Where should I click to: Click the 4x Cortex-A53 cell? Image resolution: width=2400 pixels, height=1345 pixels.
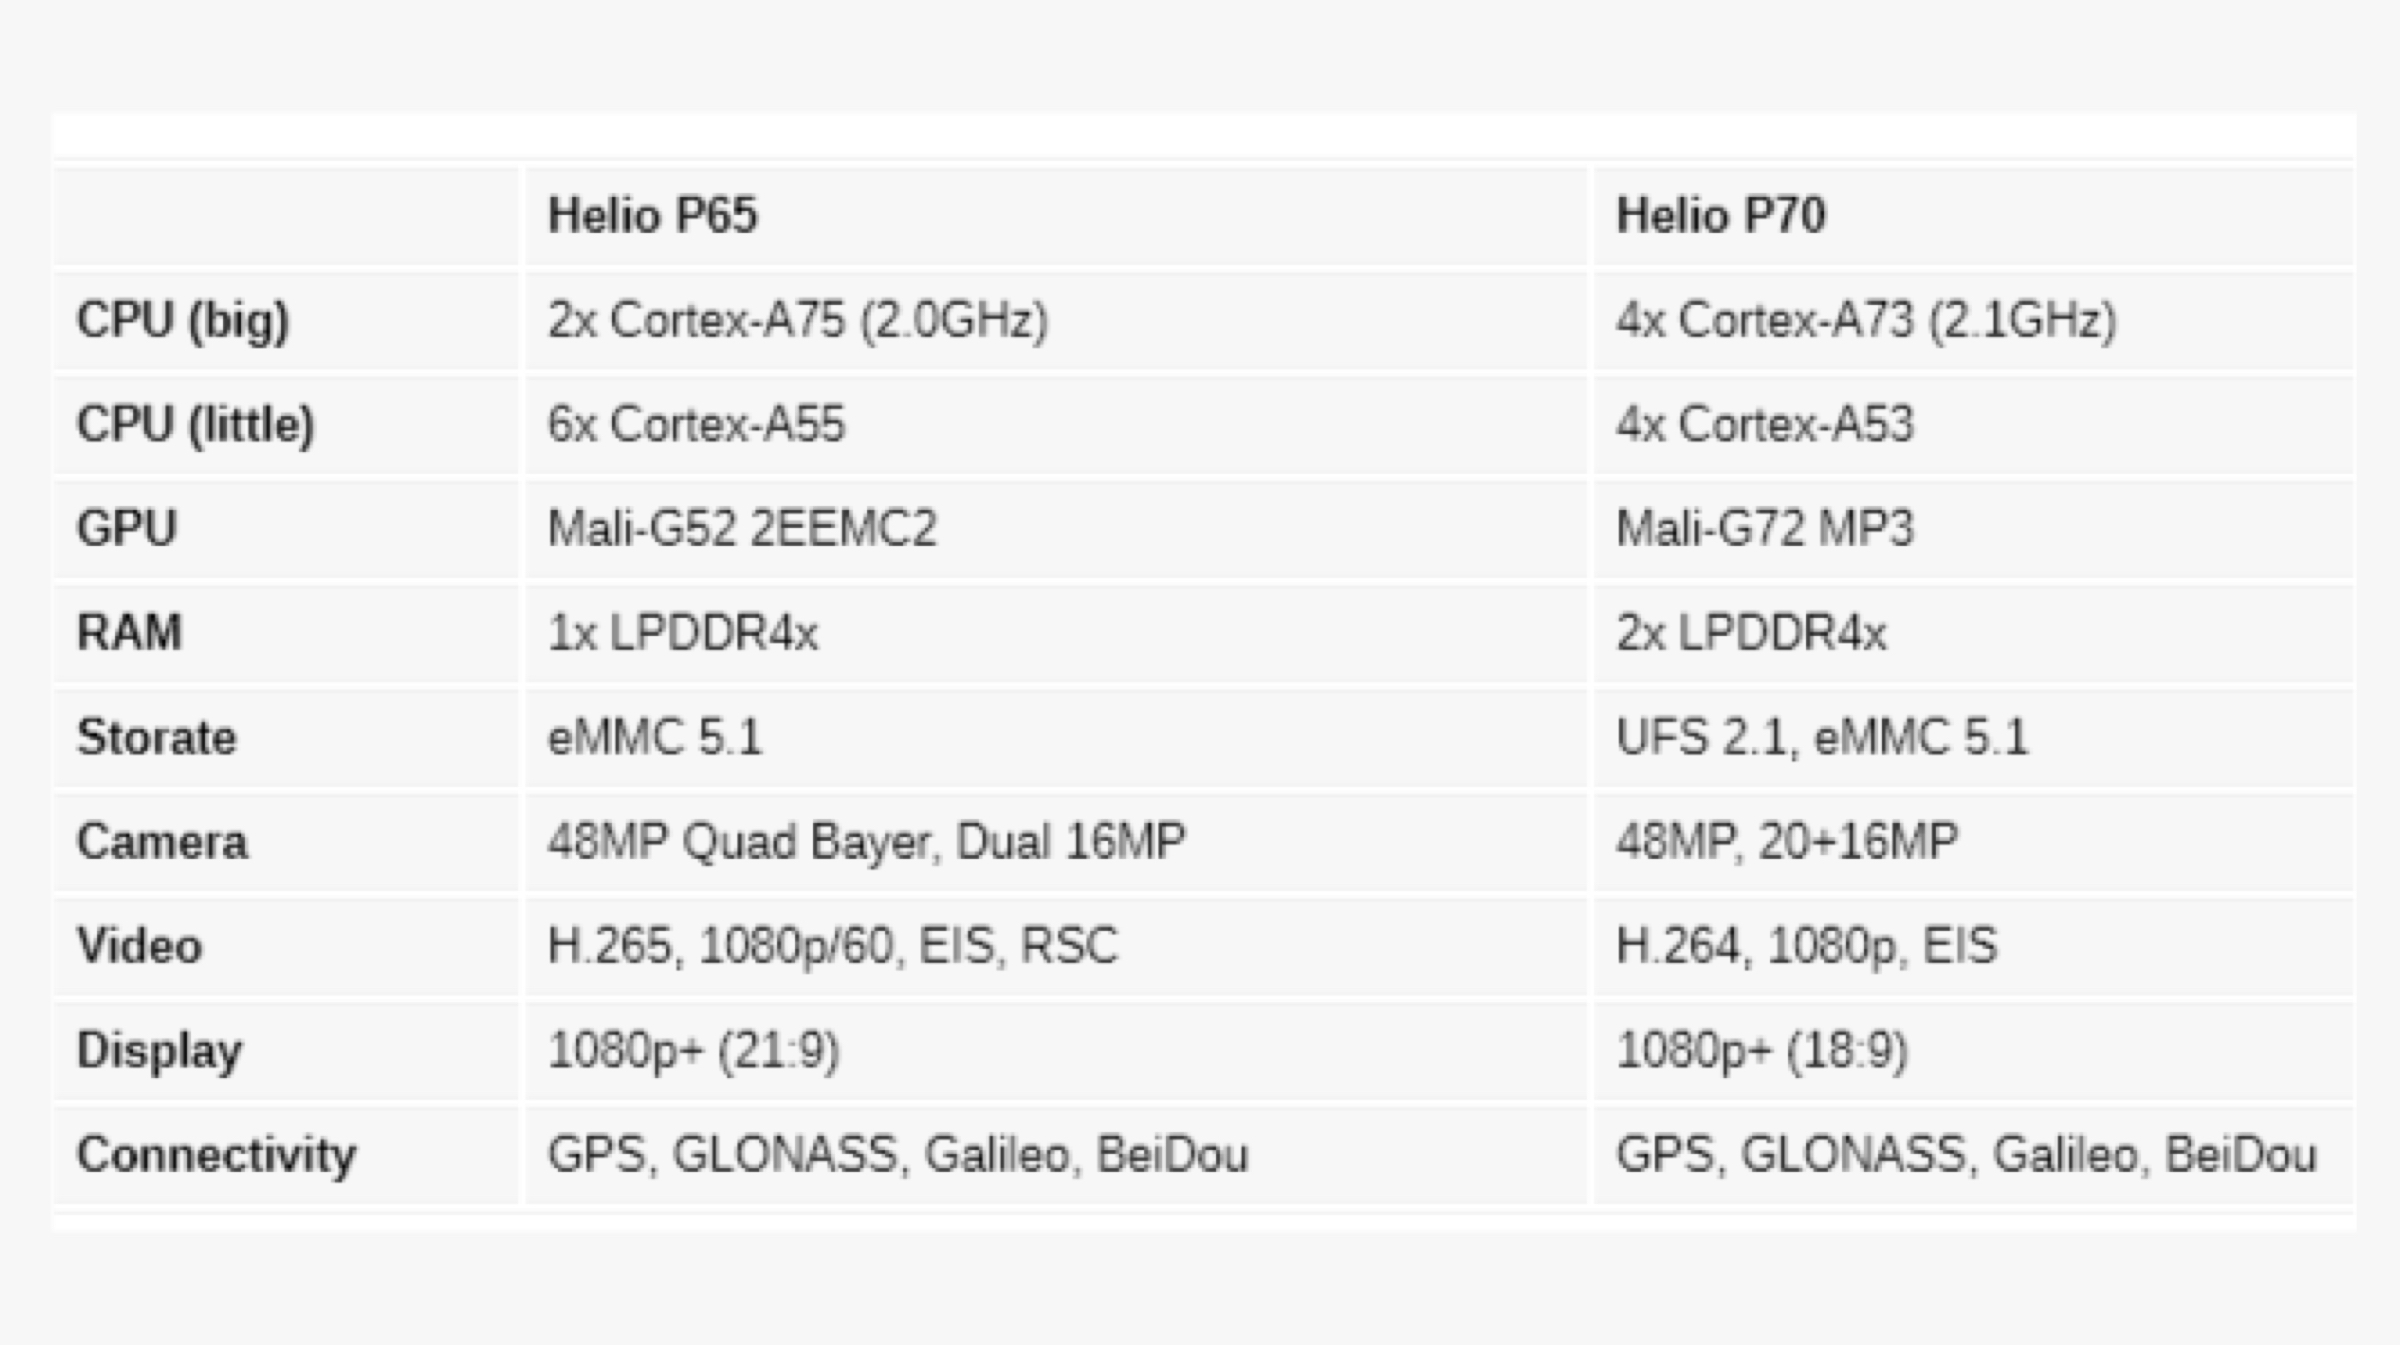click(1765, 425)
